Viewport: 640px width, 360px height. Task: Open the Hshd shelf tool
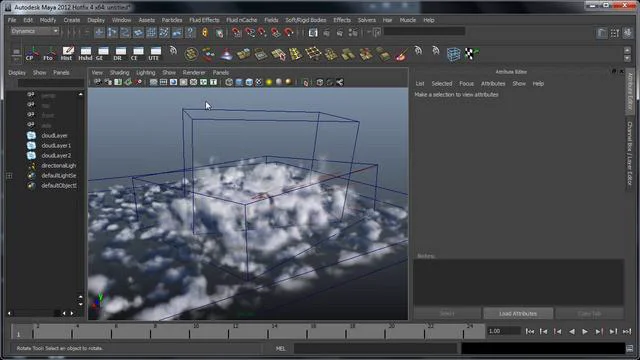click(85, 53)
